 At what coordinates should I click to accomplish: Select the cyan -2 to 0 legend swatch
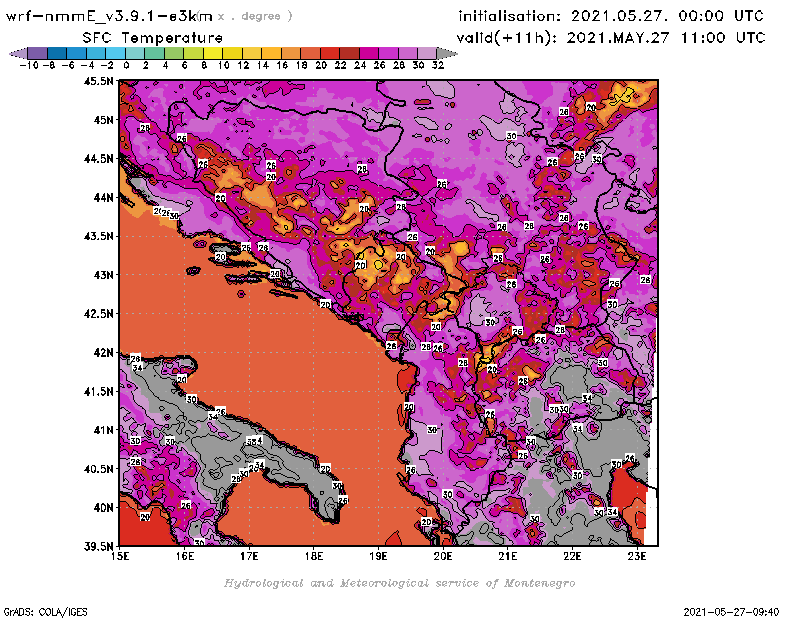pyautogui.click(x=115, y=53)
